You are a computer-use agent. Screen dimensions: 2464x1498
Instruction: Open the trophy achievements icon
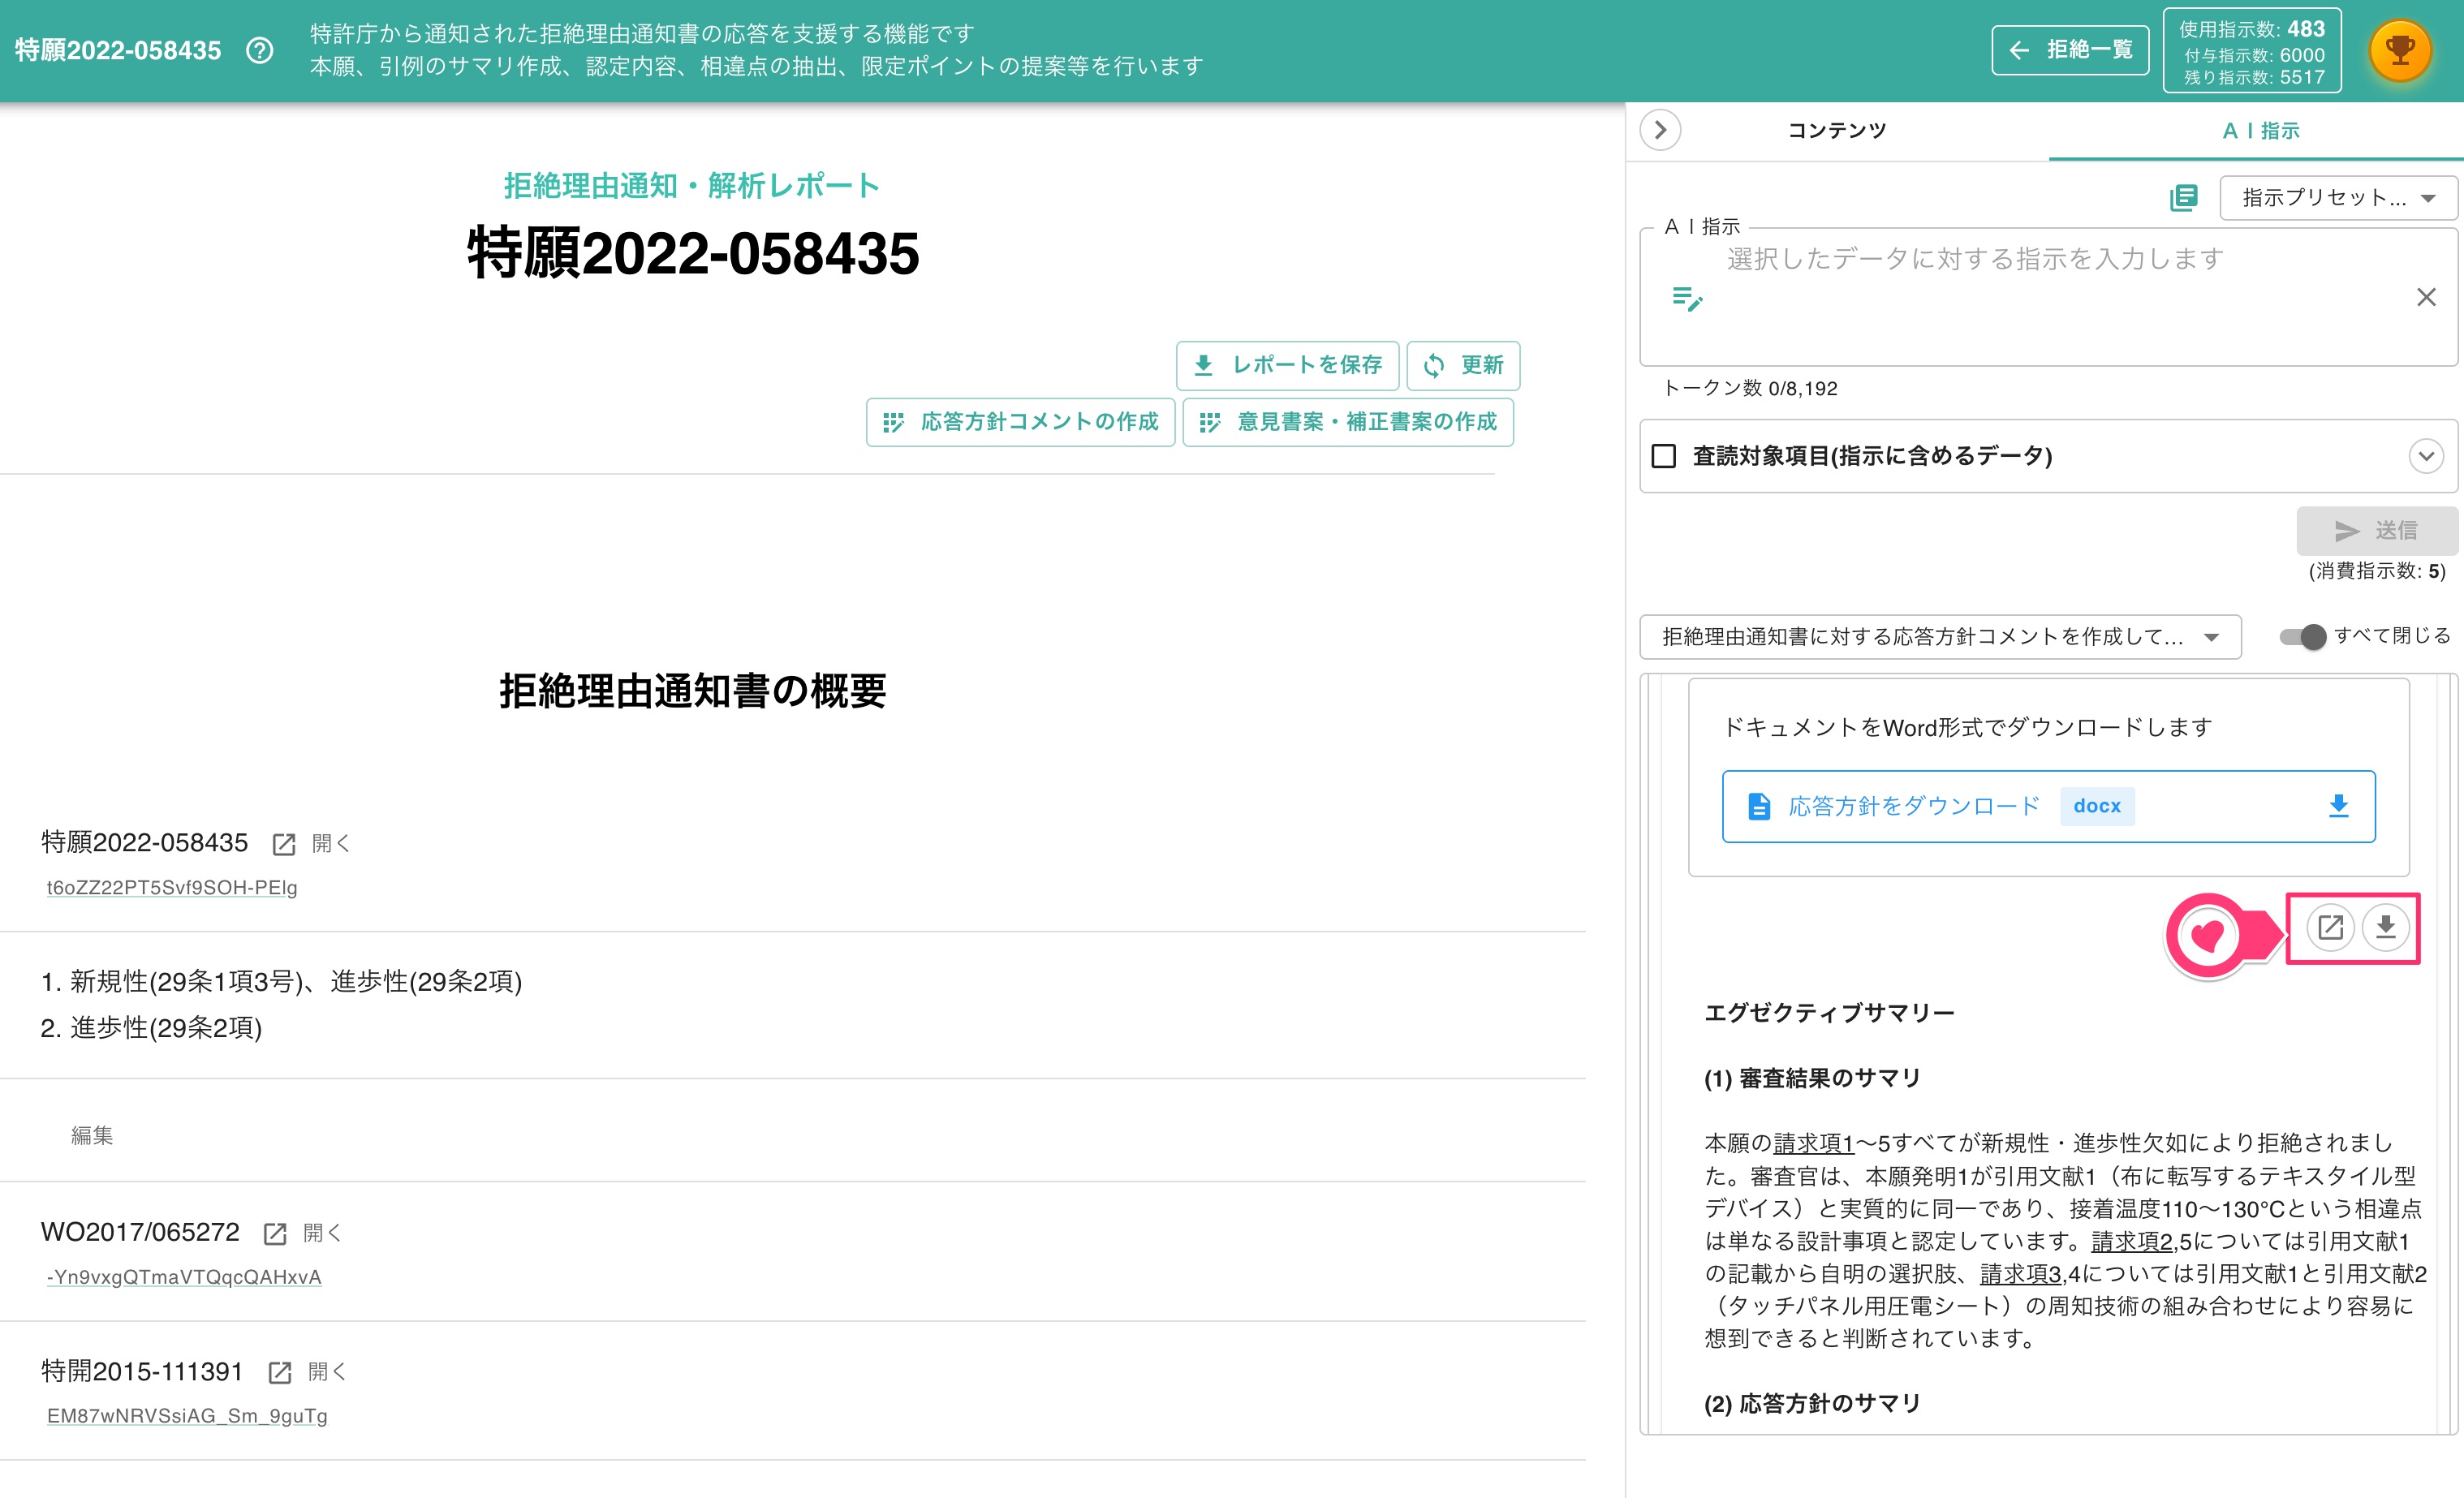(x=2401, y=50)
